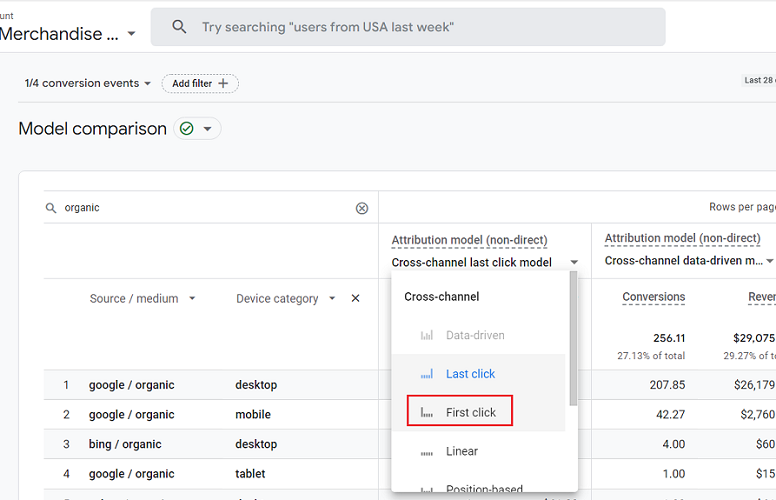The height and width of the screenshot is (500, 776).
Task: Clear the organic search text
Action: click(362, 208)
